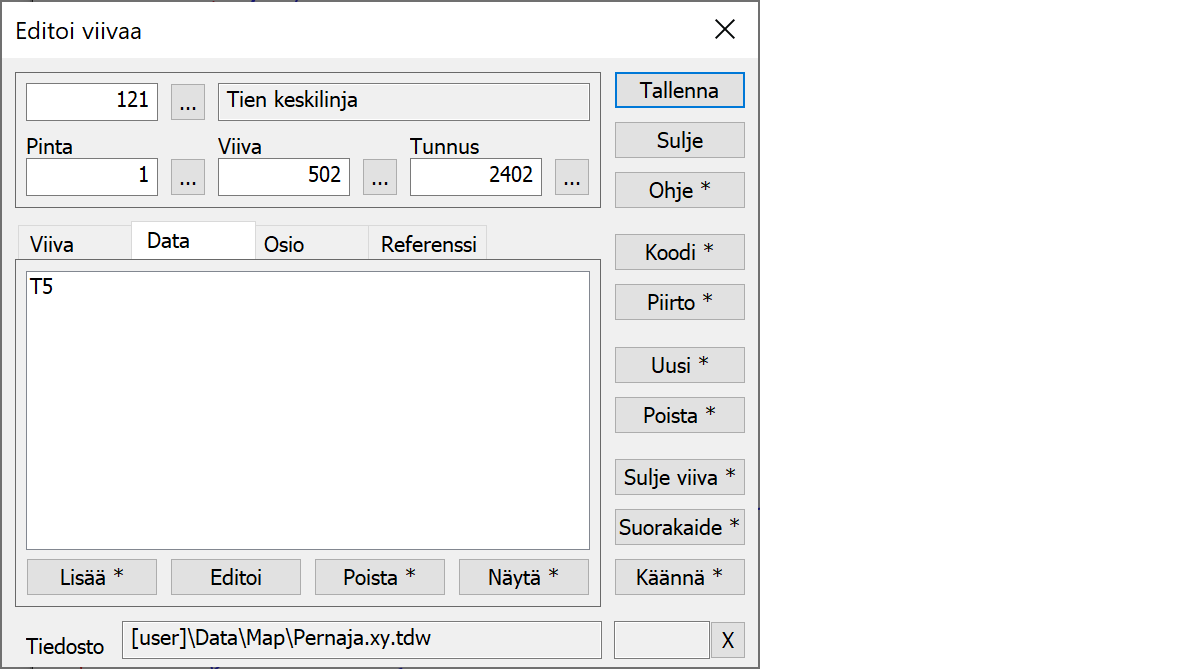Open browse button next to Viiva field
The width and height of the screenshot is (1200, 669).
(379, 177)
